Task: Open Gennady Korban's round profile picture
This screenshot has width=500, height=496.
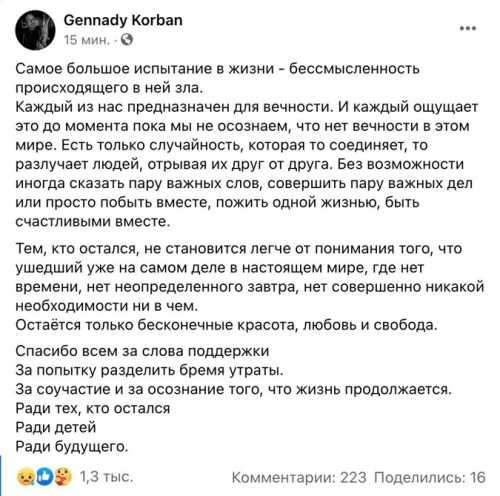Action: pos(35,30)
